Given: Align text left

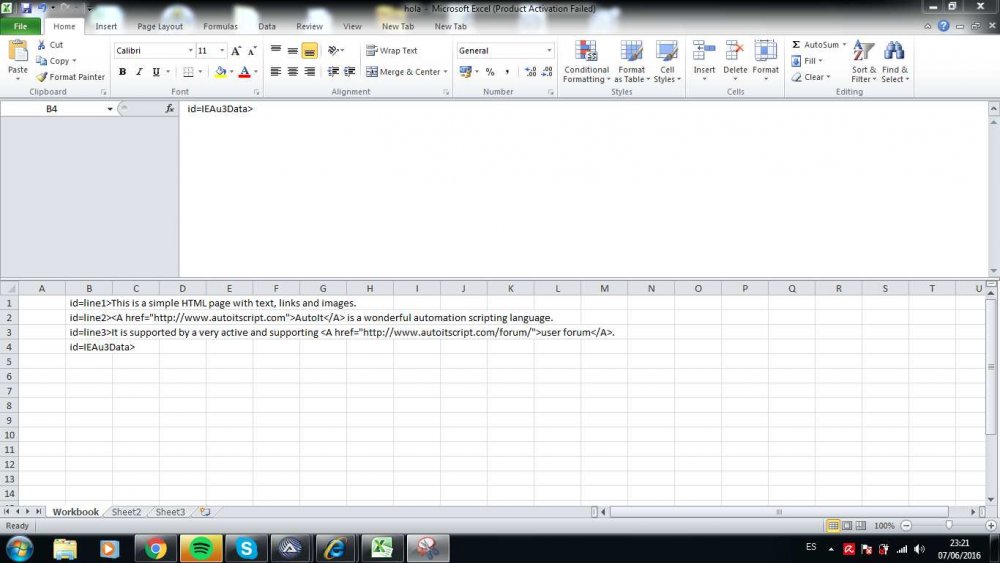Looking at the screenshot, I should coord(276,71).
